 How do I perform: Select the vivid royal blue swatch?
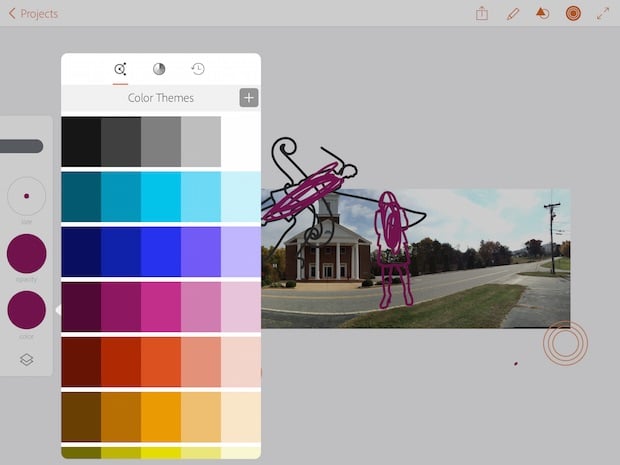tap(161, 251)
